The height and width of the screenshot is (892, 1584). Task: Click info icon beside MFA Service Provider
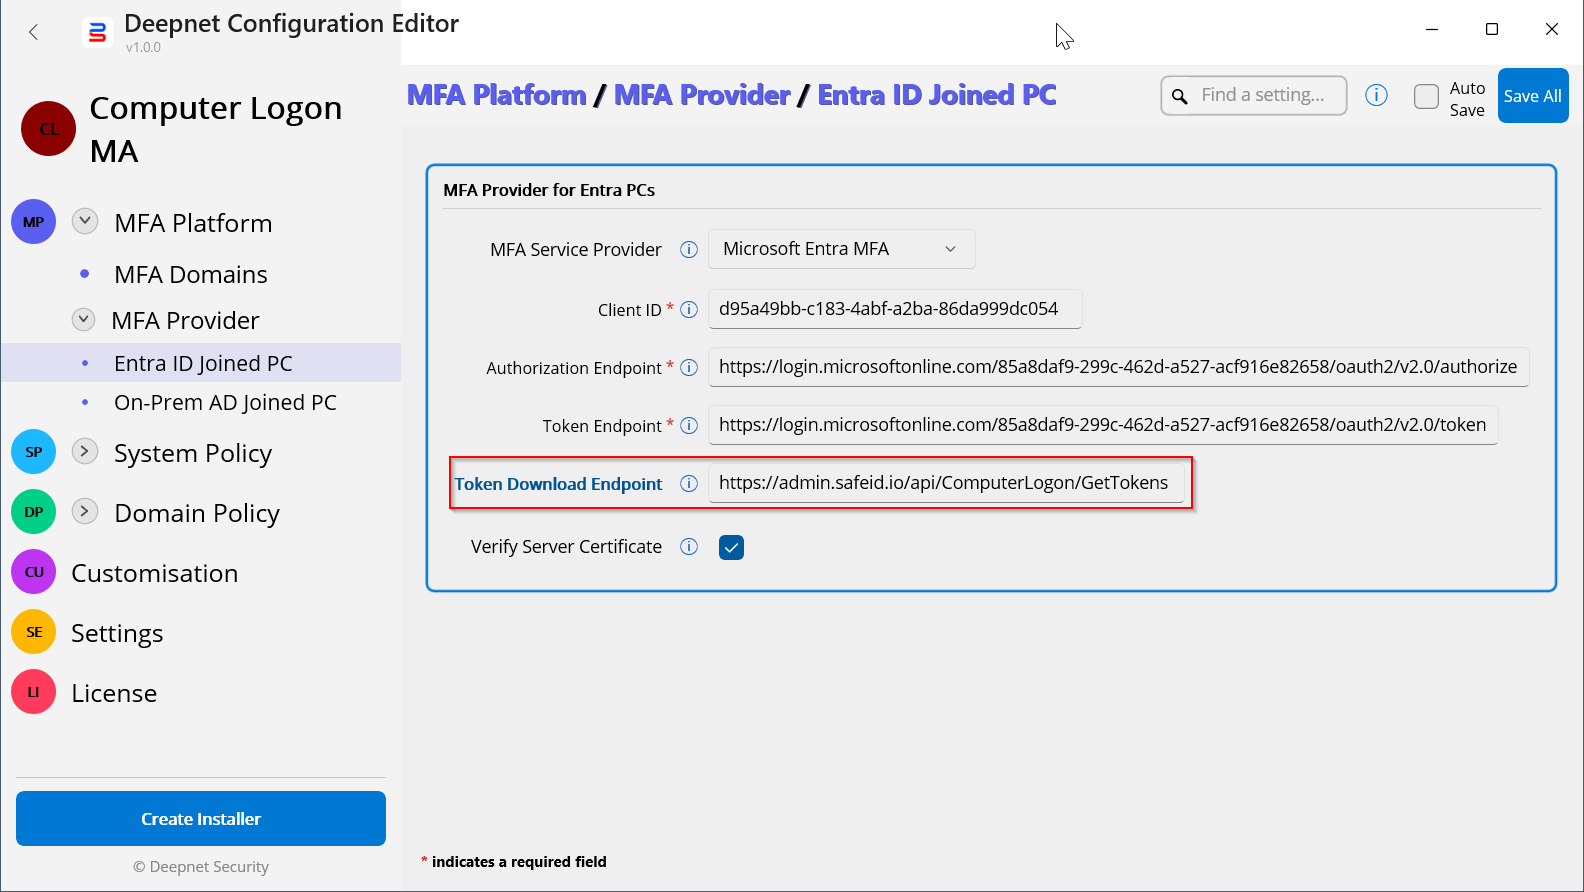pyautogui.click(x=689, y=250)
